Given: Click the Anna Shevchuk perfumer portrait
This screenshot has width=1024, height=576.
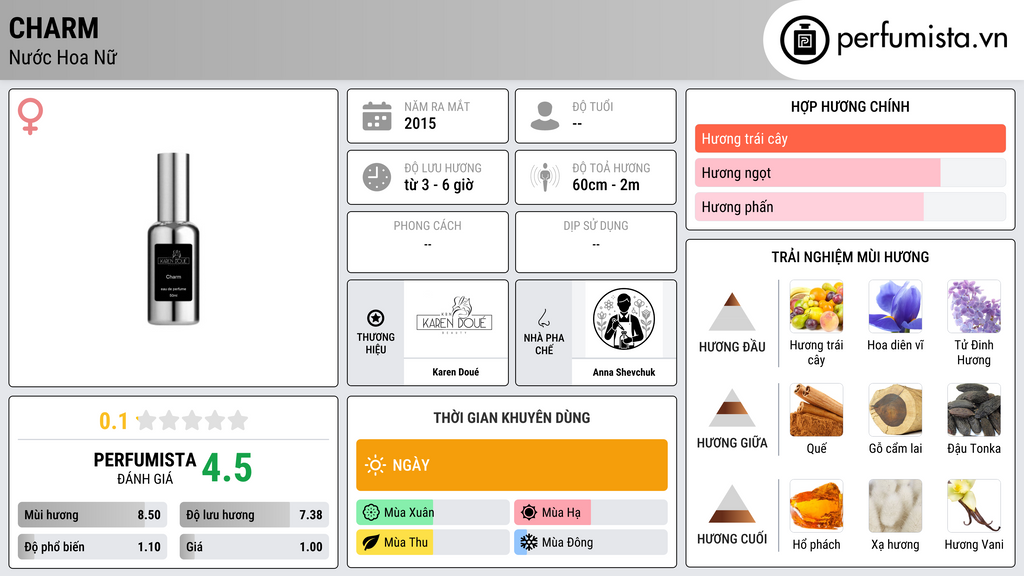Looking at the screenshot, I should click(624, 319).
